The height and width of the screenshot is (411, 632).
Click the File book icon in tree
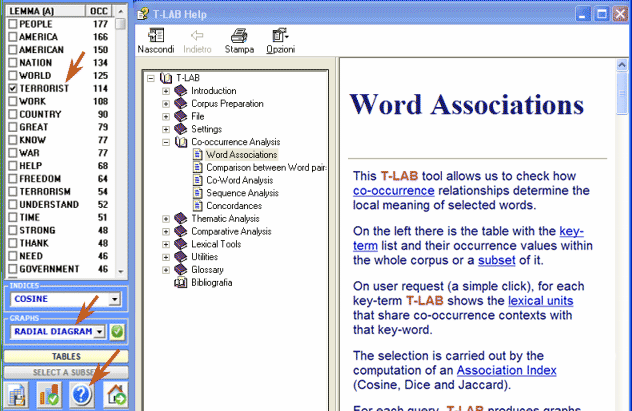181,116
